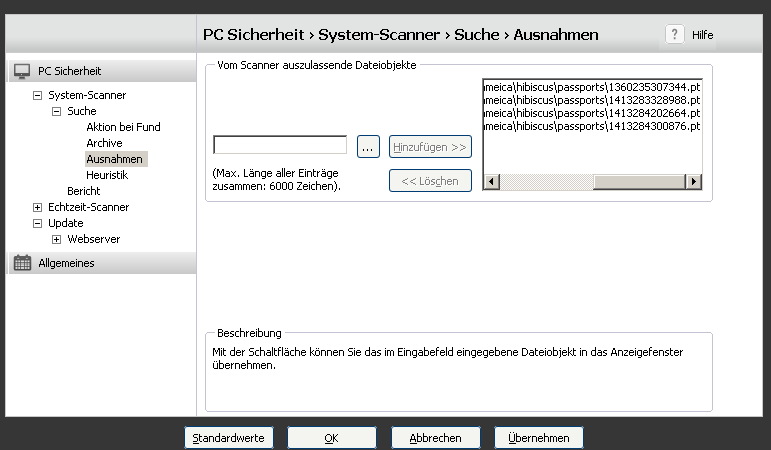Collapse the Update tree node

[38, 223]
